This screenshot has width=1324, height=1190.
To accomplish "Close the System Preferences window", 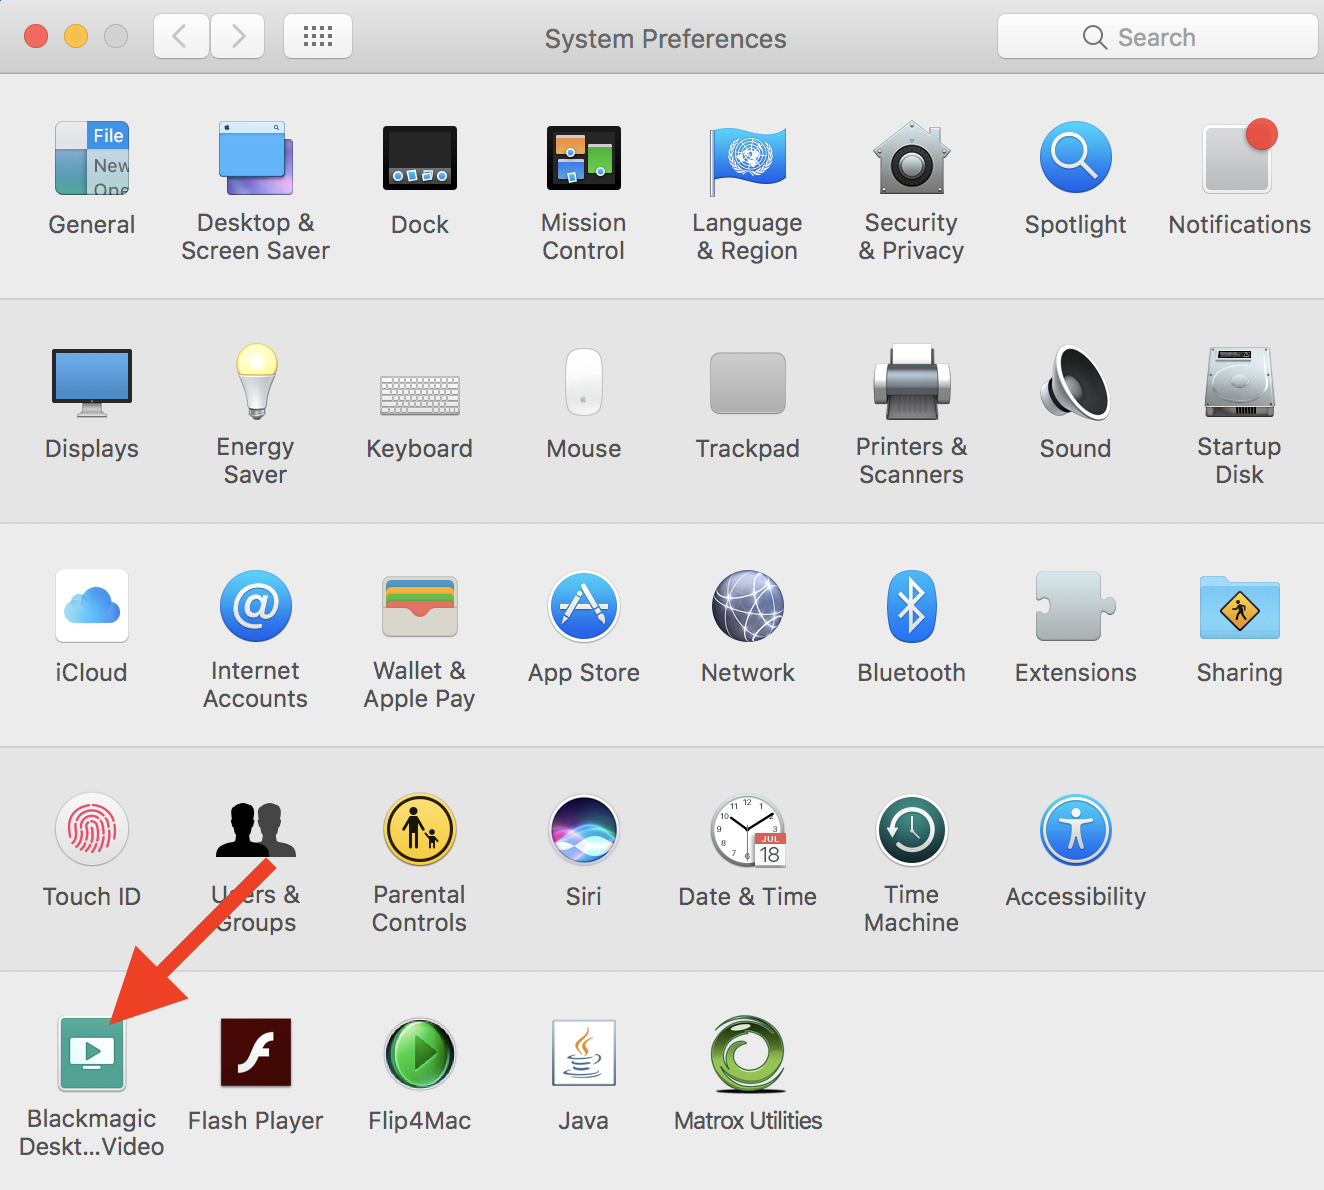I will click(36, 37).
